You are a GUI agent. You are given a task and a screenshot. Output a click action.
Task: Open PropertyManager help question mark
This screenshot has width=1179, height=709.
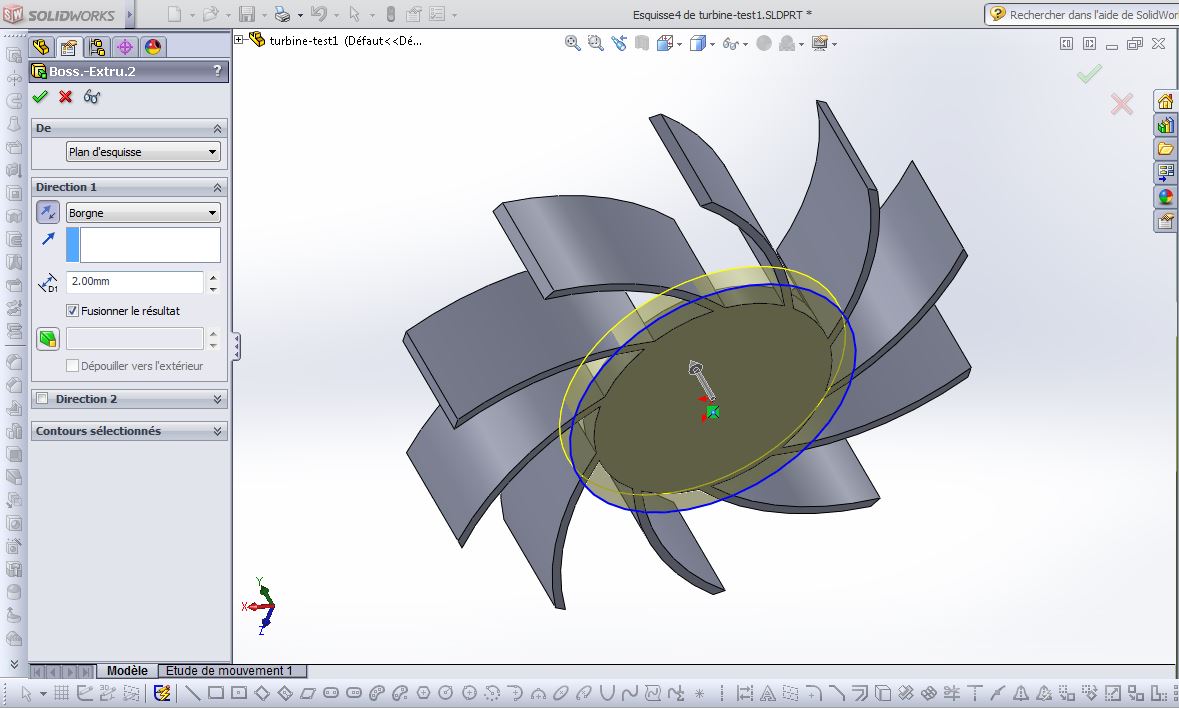[x=217, y=71]
